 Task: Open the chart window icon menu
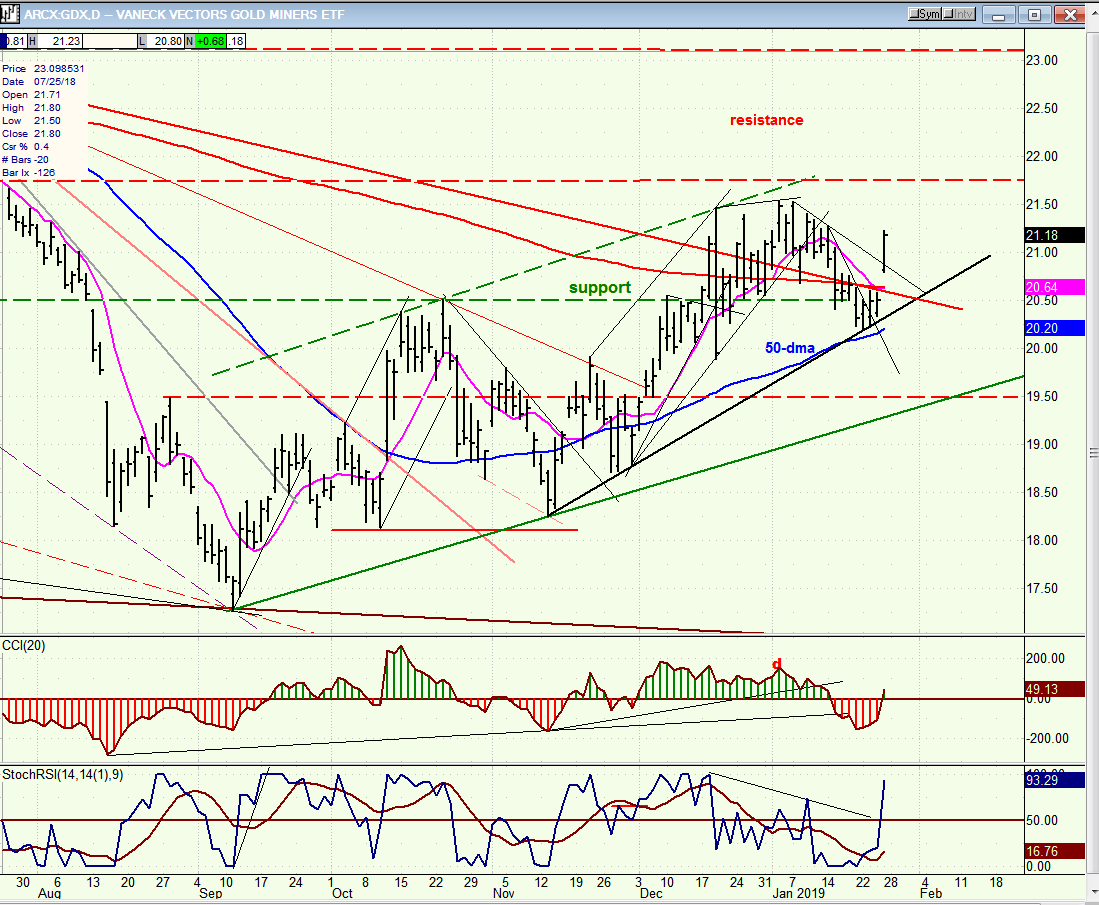(10, 14)
